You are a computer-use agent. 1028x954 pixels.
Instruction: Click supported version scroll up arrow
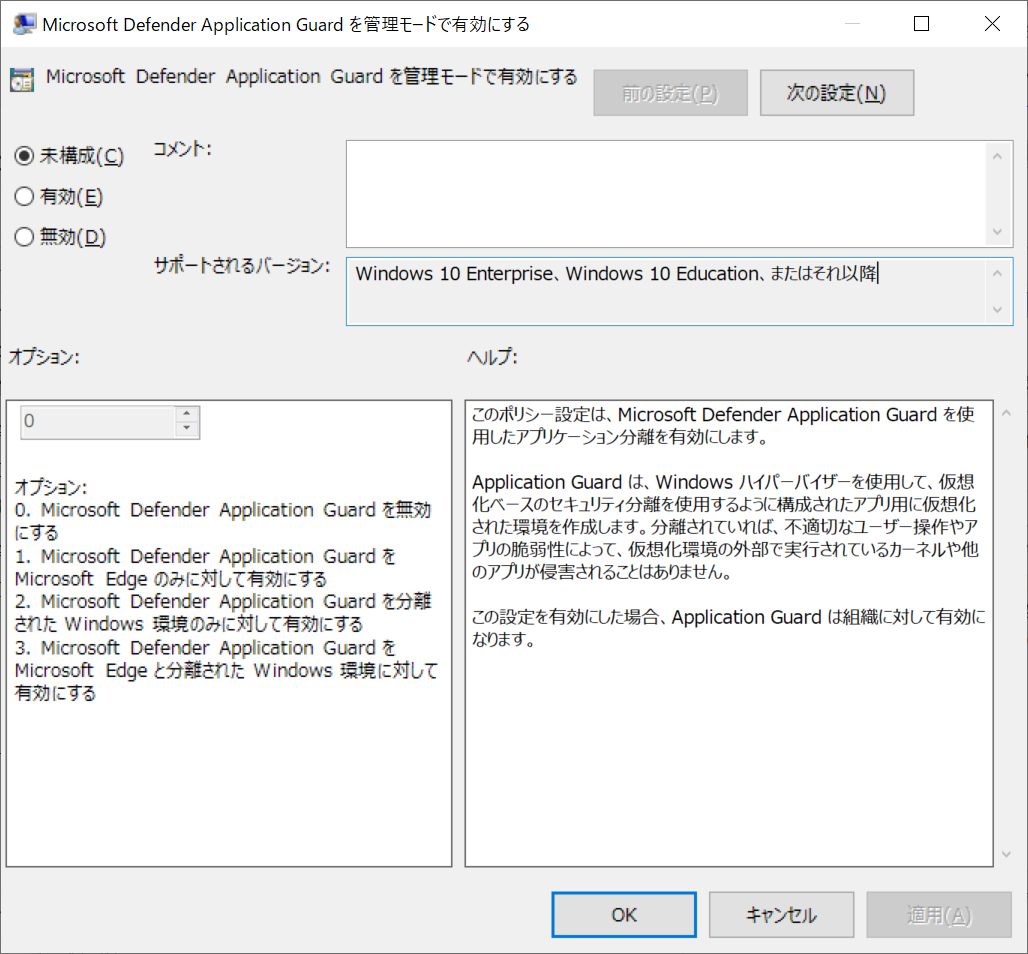coord(997,273)
